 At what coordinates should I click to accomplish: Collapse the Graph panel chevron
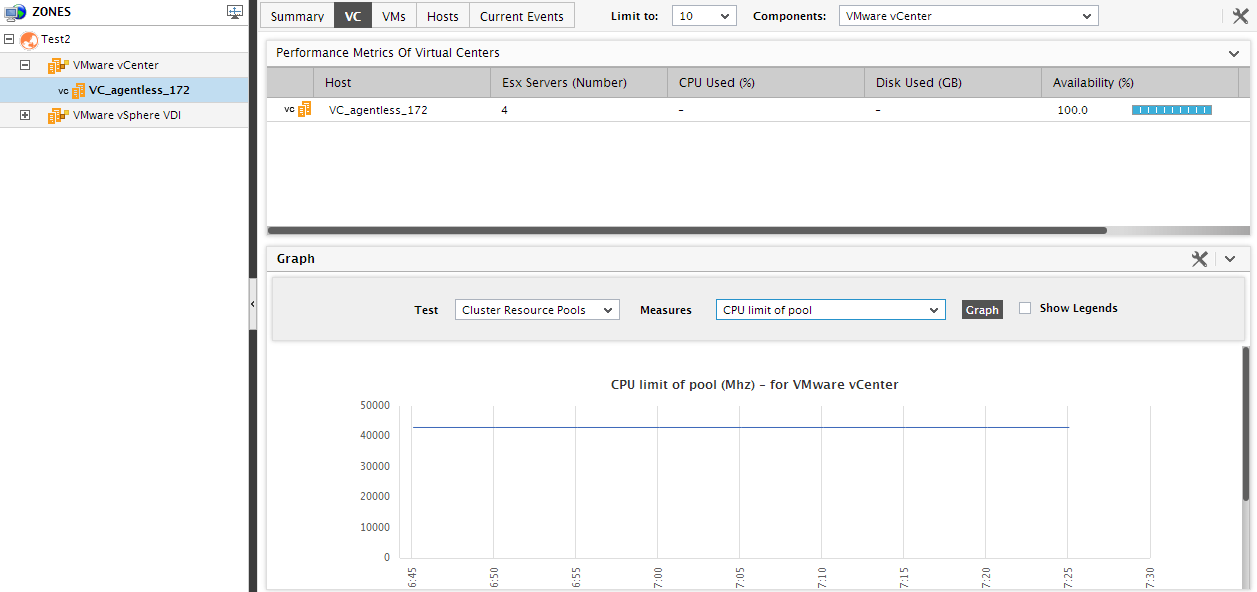click(1230, 258)
